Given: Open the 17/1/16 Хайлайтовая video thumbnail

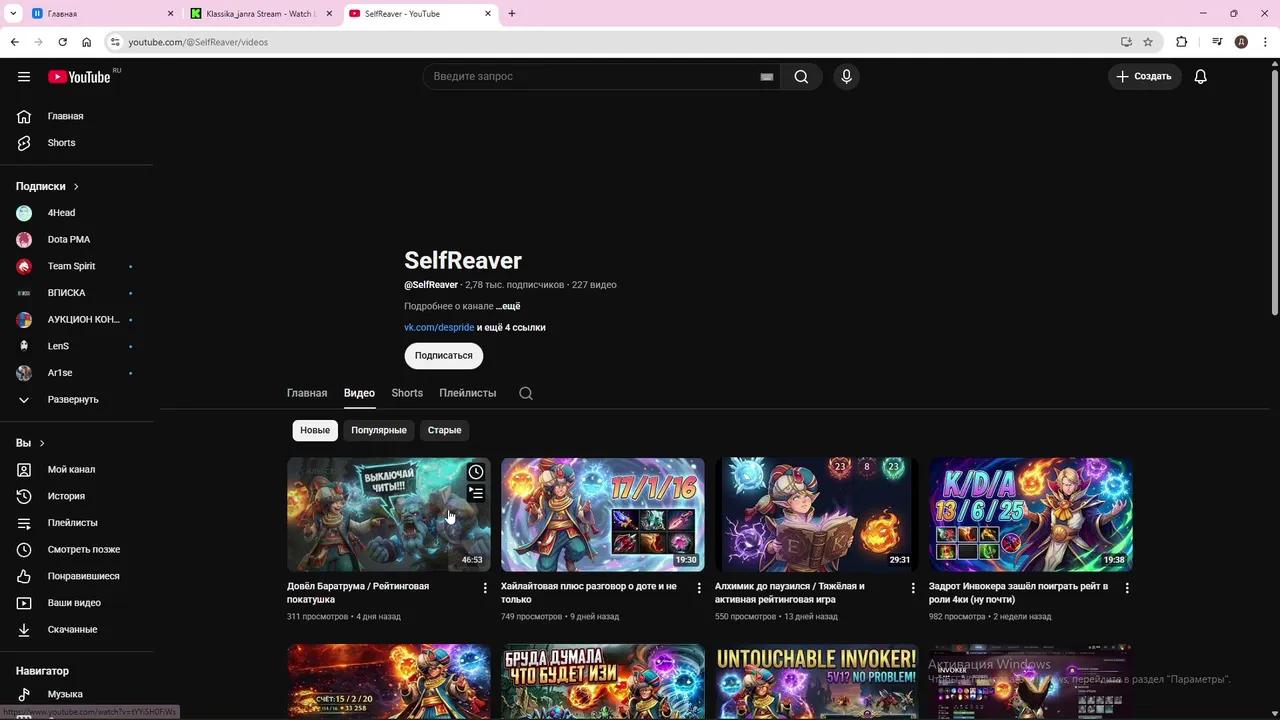Looking at the screenshot, I should (603, 515).
